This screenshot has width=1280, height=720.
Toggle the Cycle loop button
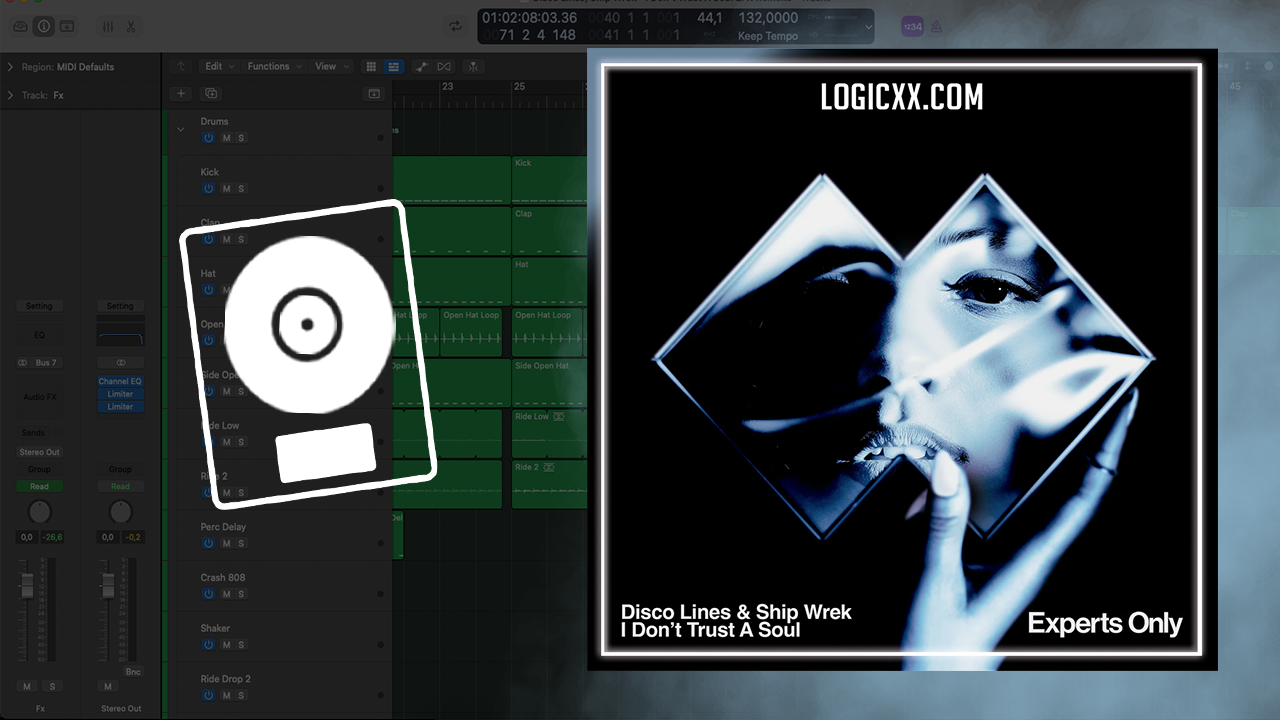point(456,26)
